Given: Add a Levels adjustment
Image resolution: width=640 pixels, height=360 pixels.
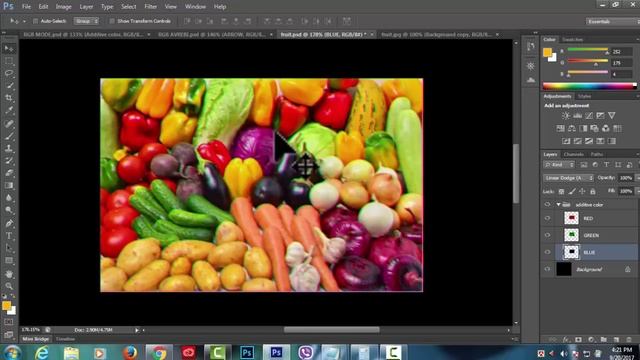Looking at the screenshot, I should coord(577,116).
